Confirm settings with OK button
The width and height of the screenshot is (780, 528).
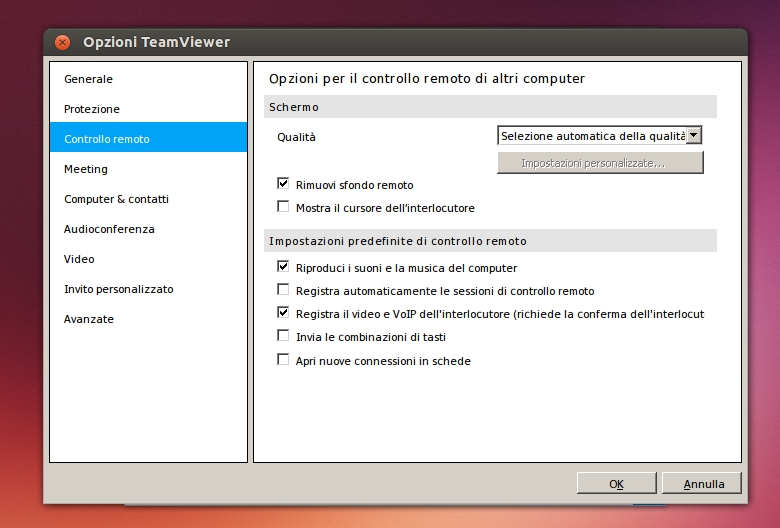[x=616, y=483]
